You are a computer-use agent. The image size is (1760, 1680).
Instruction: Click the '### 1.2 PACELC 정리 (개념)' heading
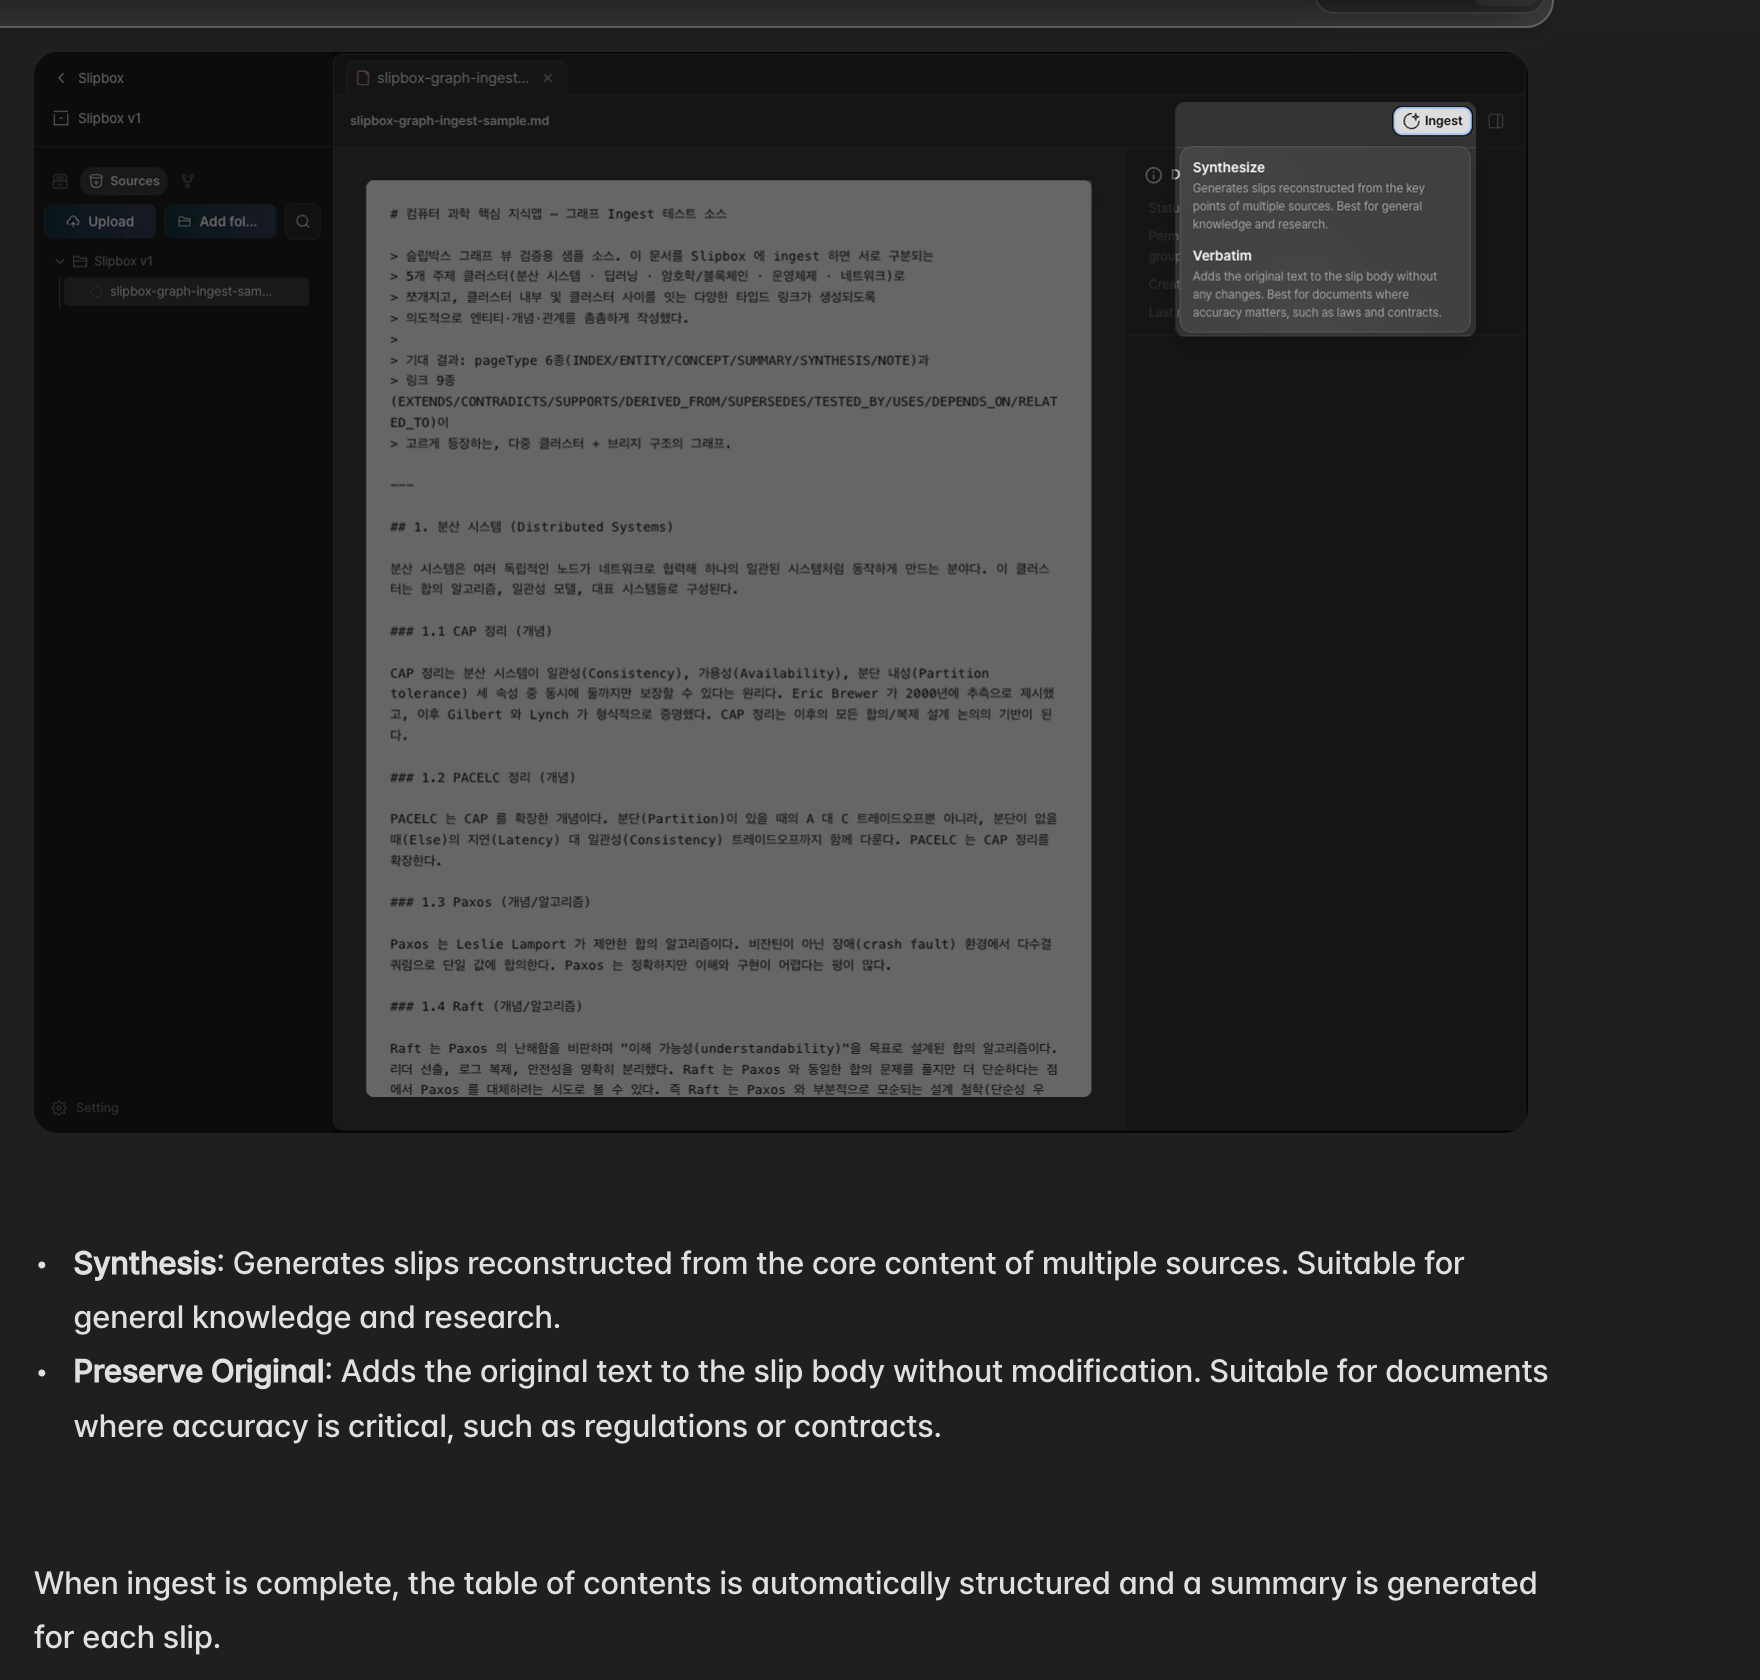point(483,777)
